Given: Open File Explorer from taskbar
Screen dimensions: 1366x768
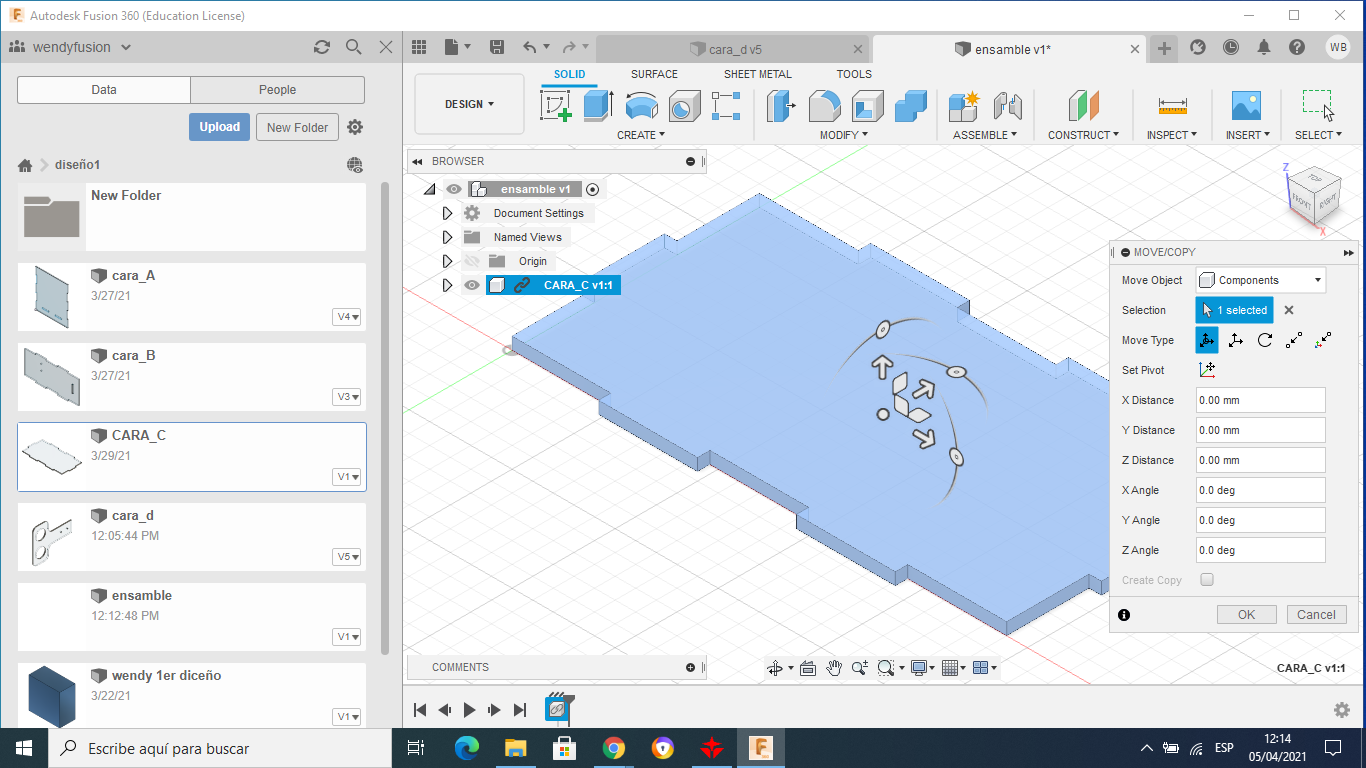Looking at the screenshot, I should (515, 748).
